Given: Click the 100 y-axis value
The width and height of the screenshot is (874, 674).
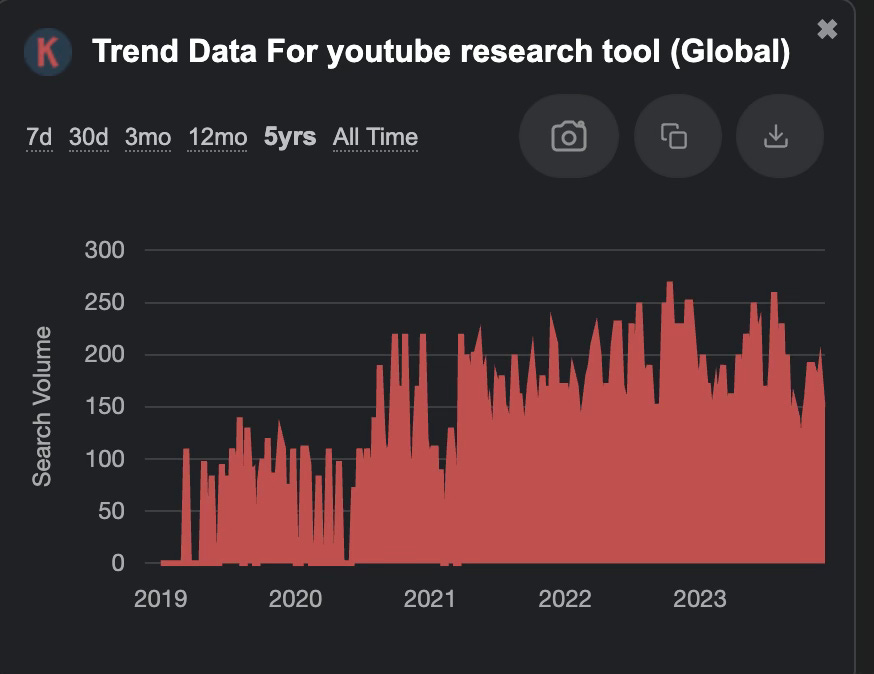Looking at the screenshot, I should (x=105, y=459).
